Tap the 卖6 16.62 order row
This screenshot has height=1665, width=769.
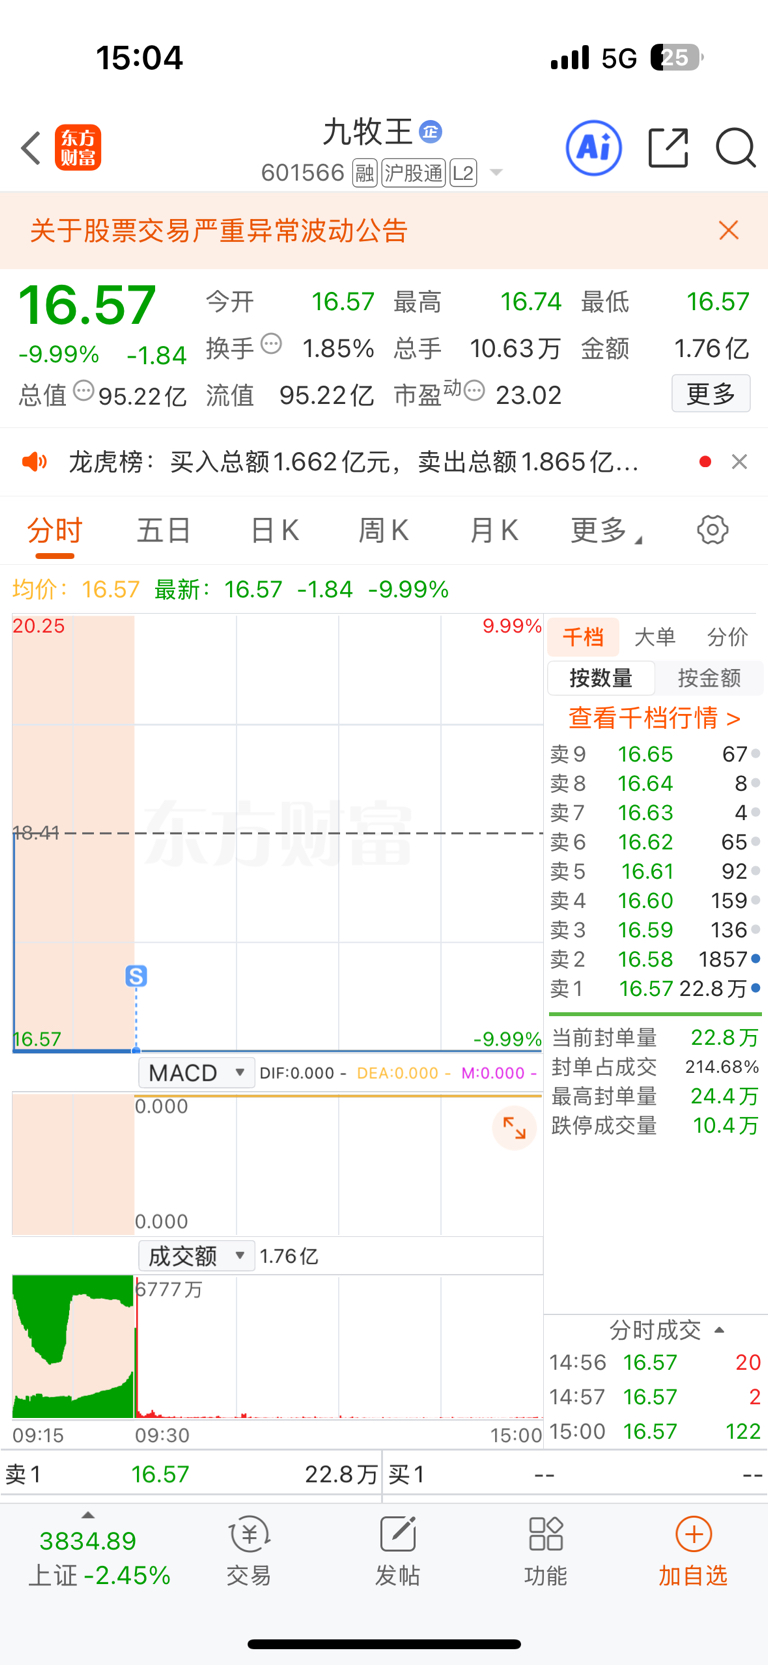[x=655, y=842]
